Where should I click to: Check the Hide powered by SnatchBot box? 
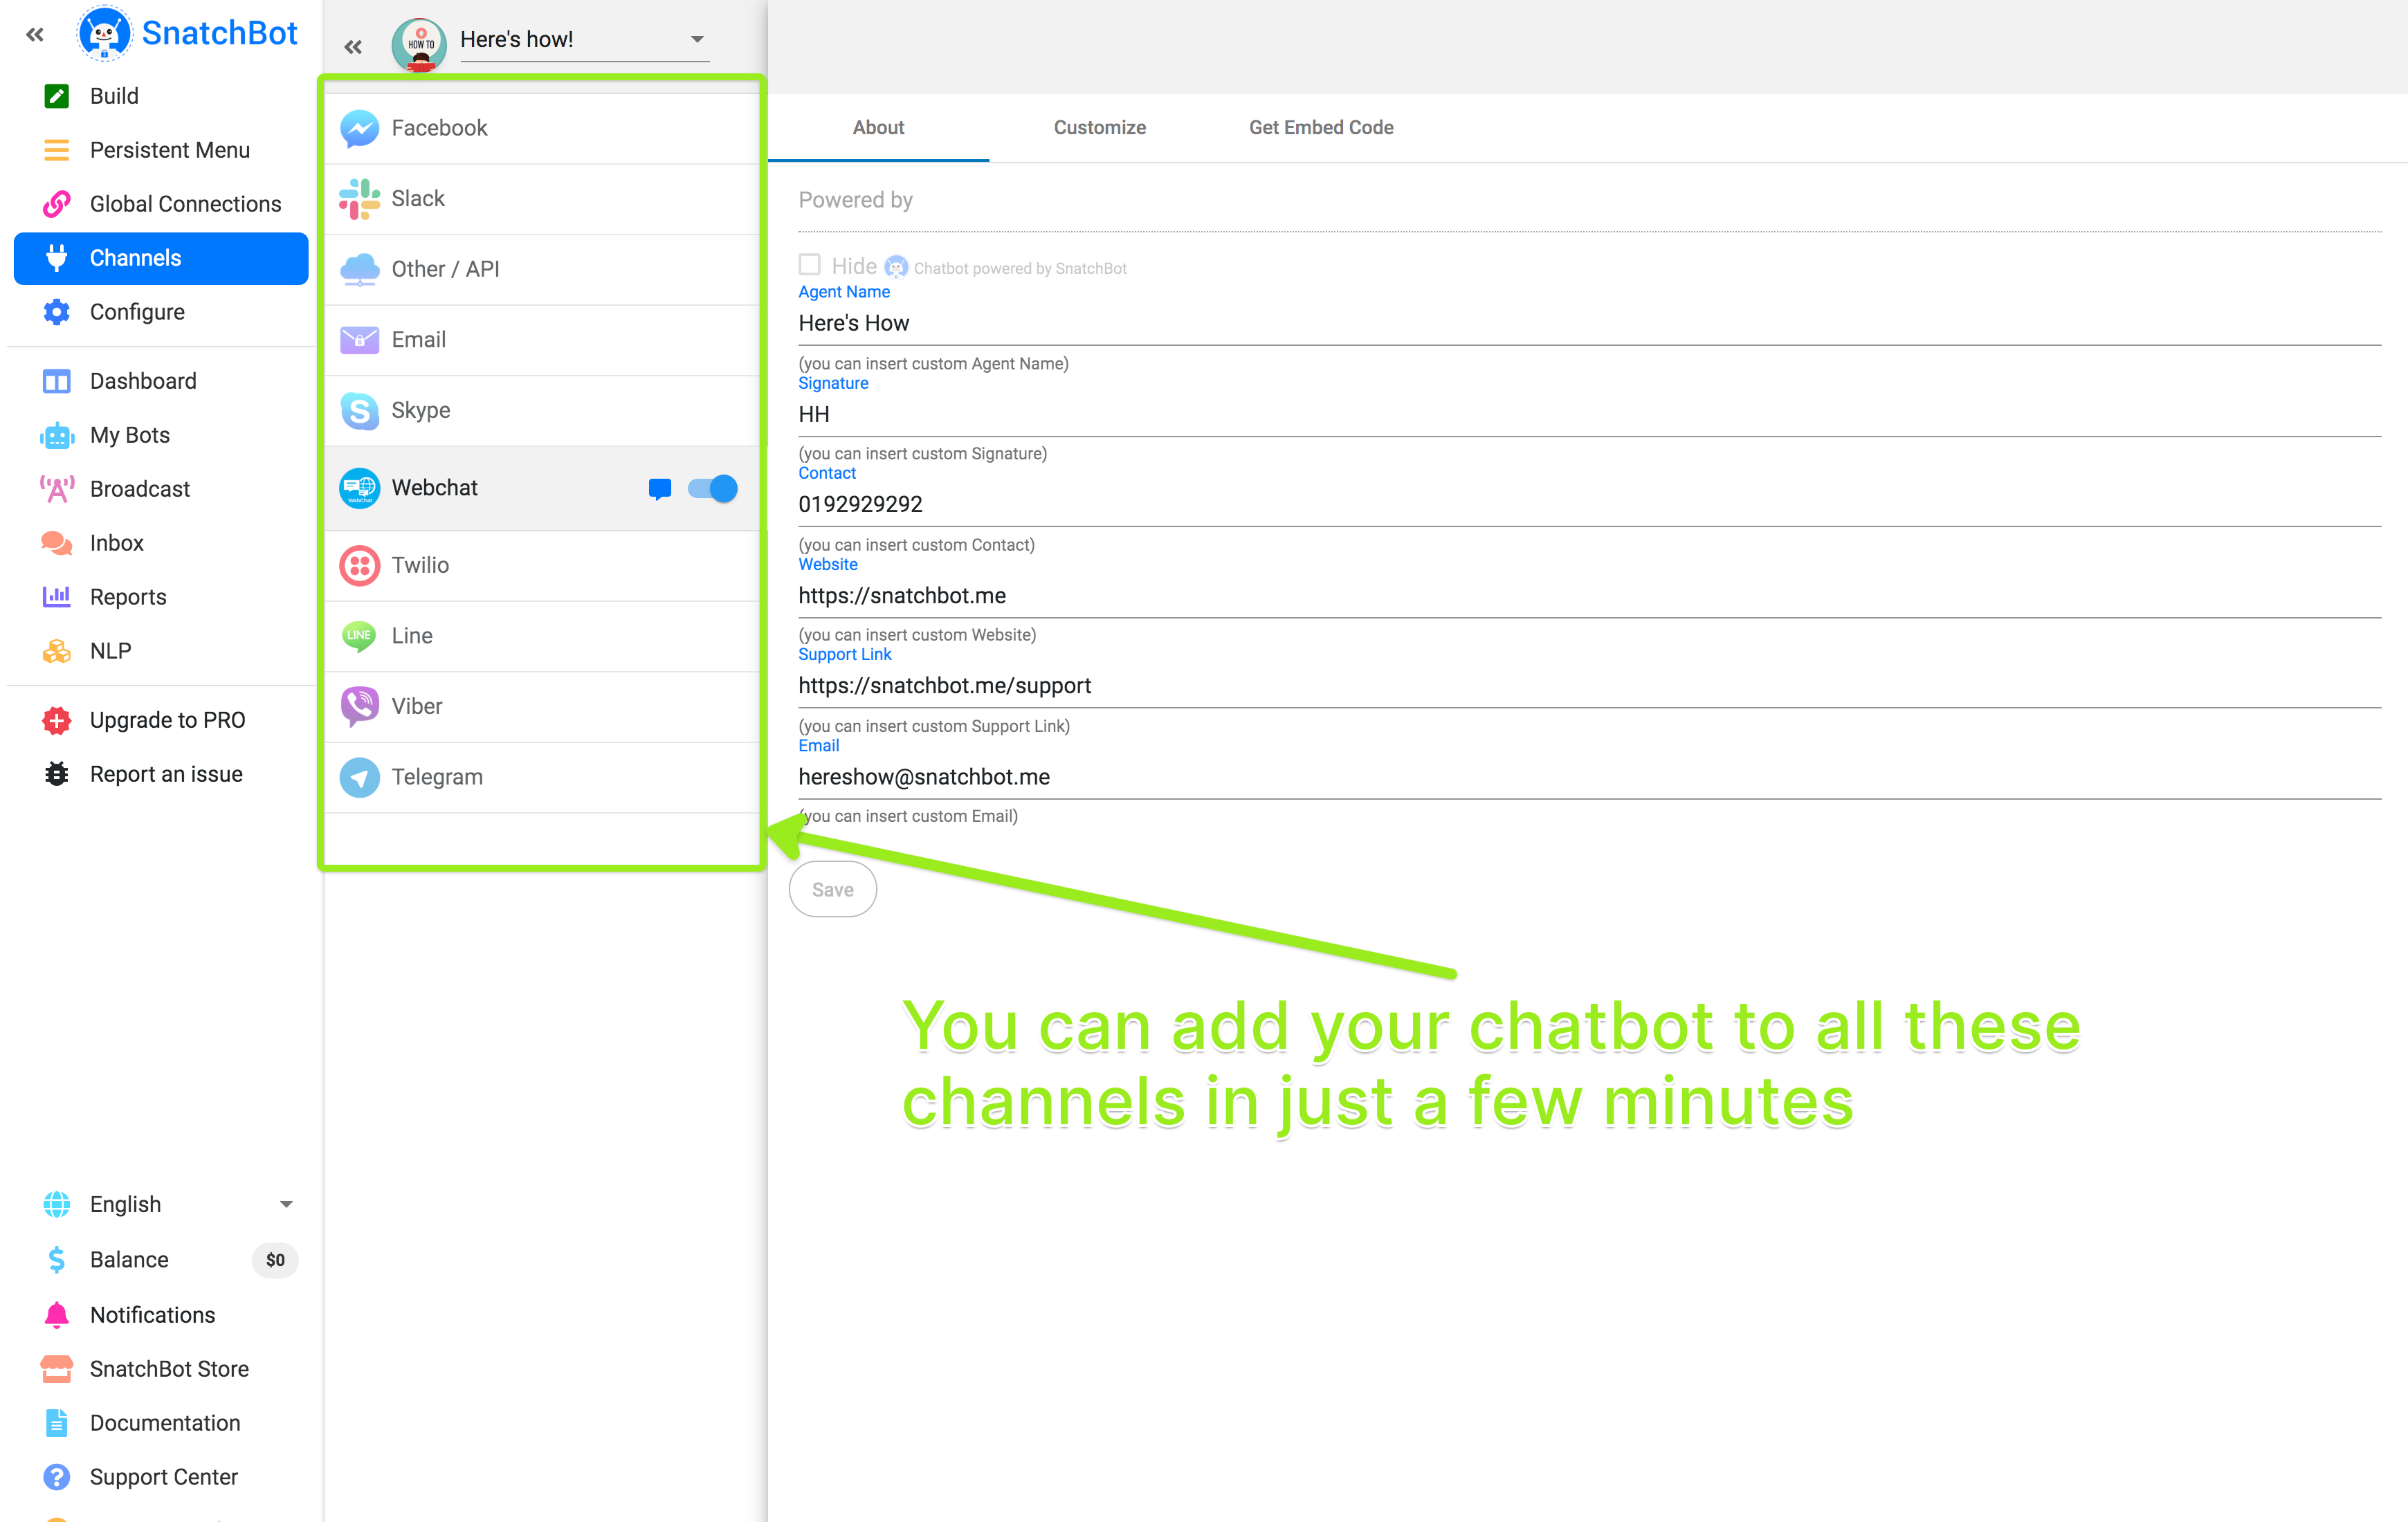809,265
